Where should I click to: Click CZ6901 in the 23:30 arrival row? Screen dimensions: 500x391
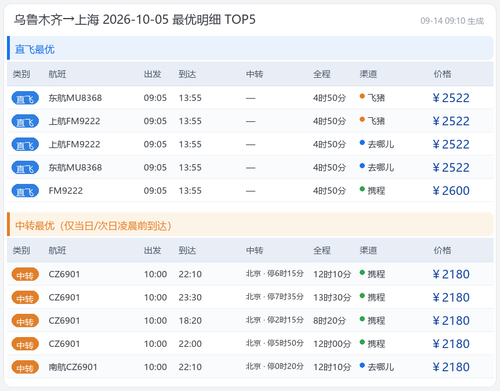[x=64, y=297]
